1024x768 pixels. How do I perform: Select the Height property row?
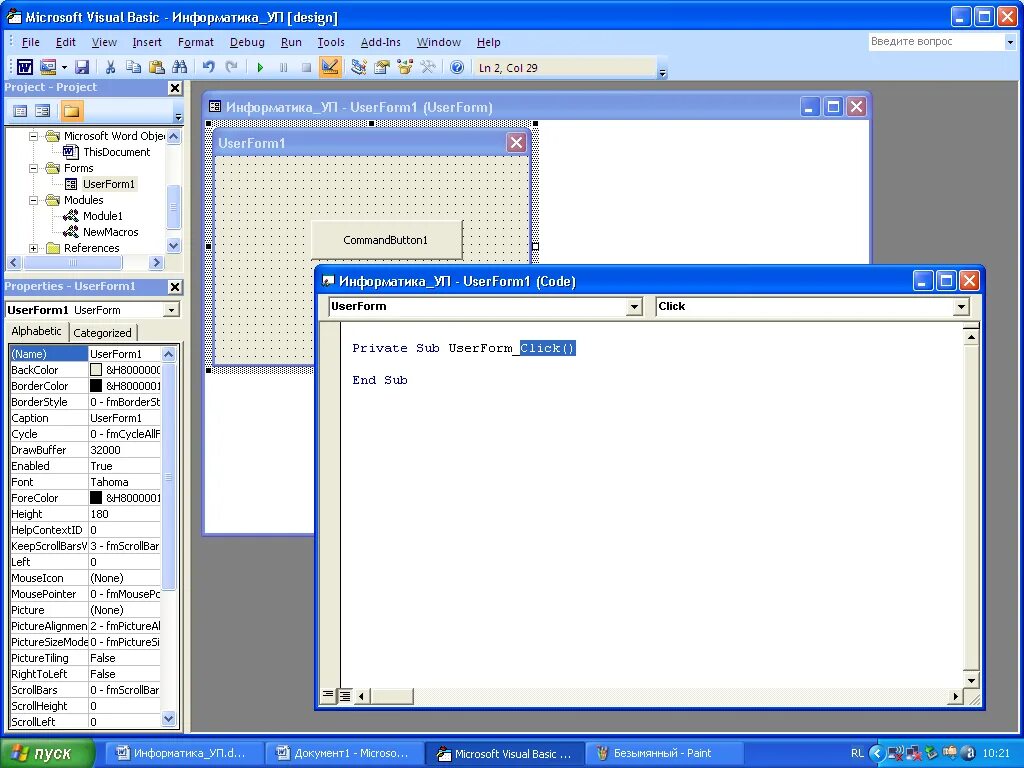(85, 514)
